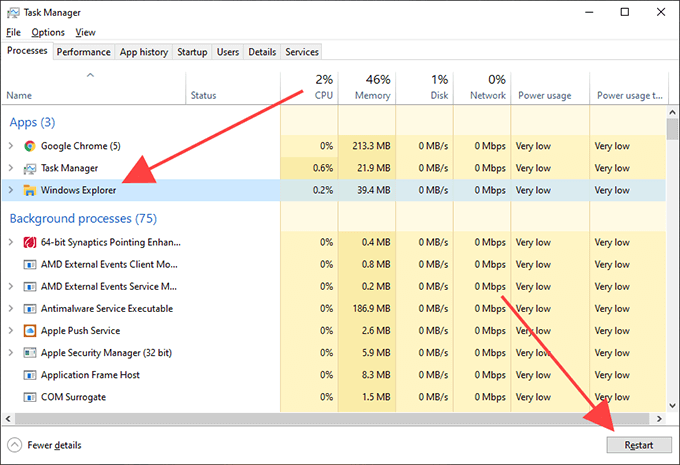Click the Task Manager process icon

(30, 168)
